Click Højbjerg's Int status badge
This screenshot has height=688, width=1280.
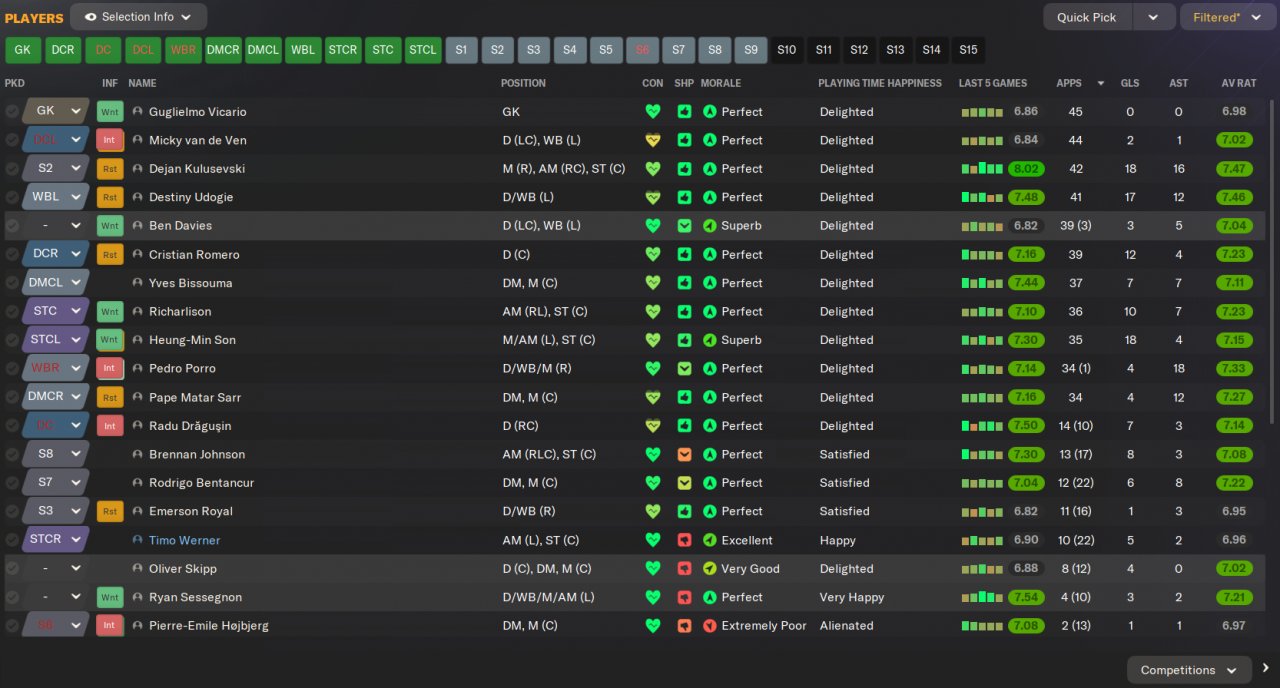tap(109, 626)
